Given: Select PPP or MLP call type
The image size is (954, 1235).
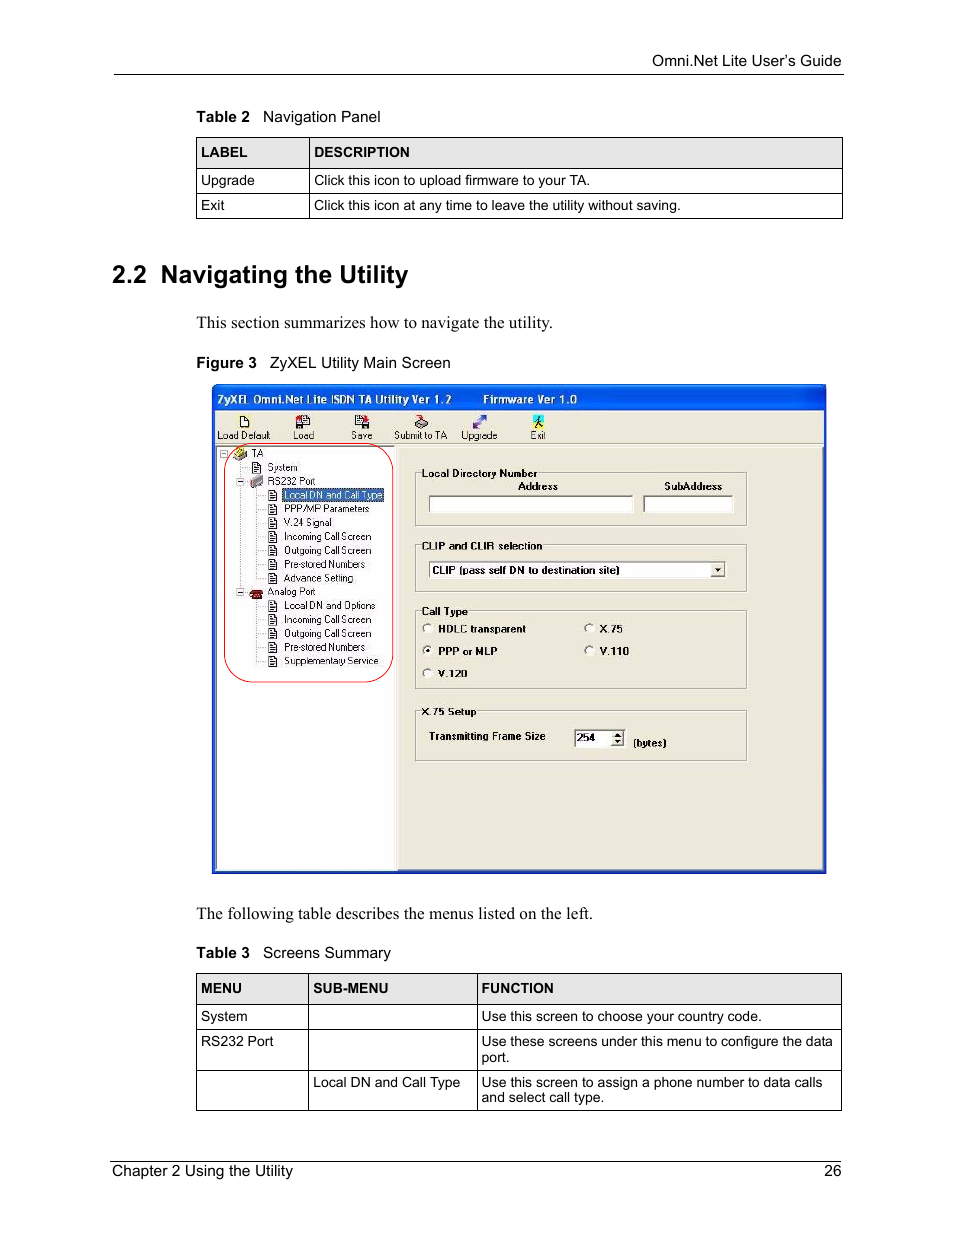Looking at the screenshot, I should click(x=428, y=651).
